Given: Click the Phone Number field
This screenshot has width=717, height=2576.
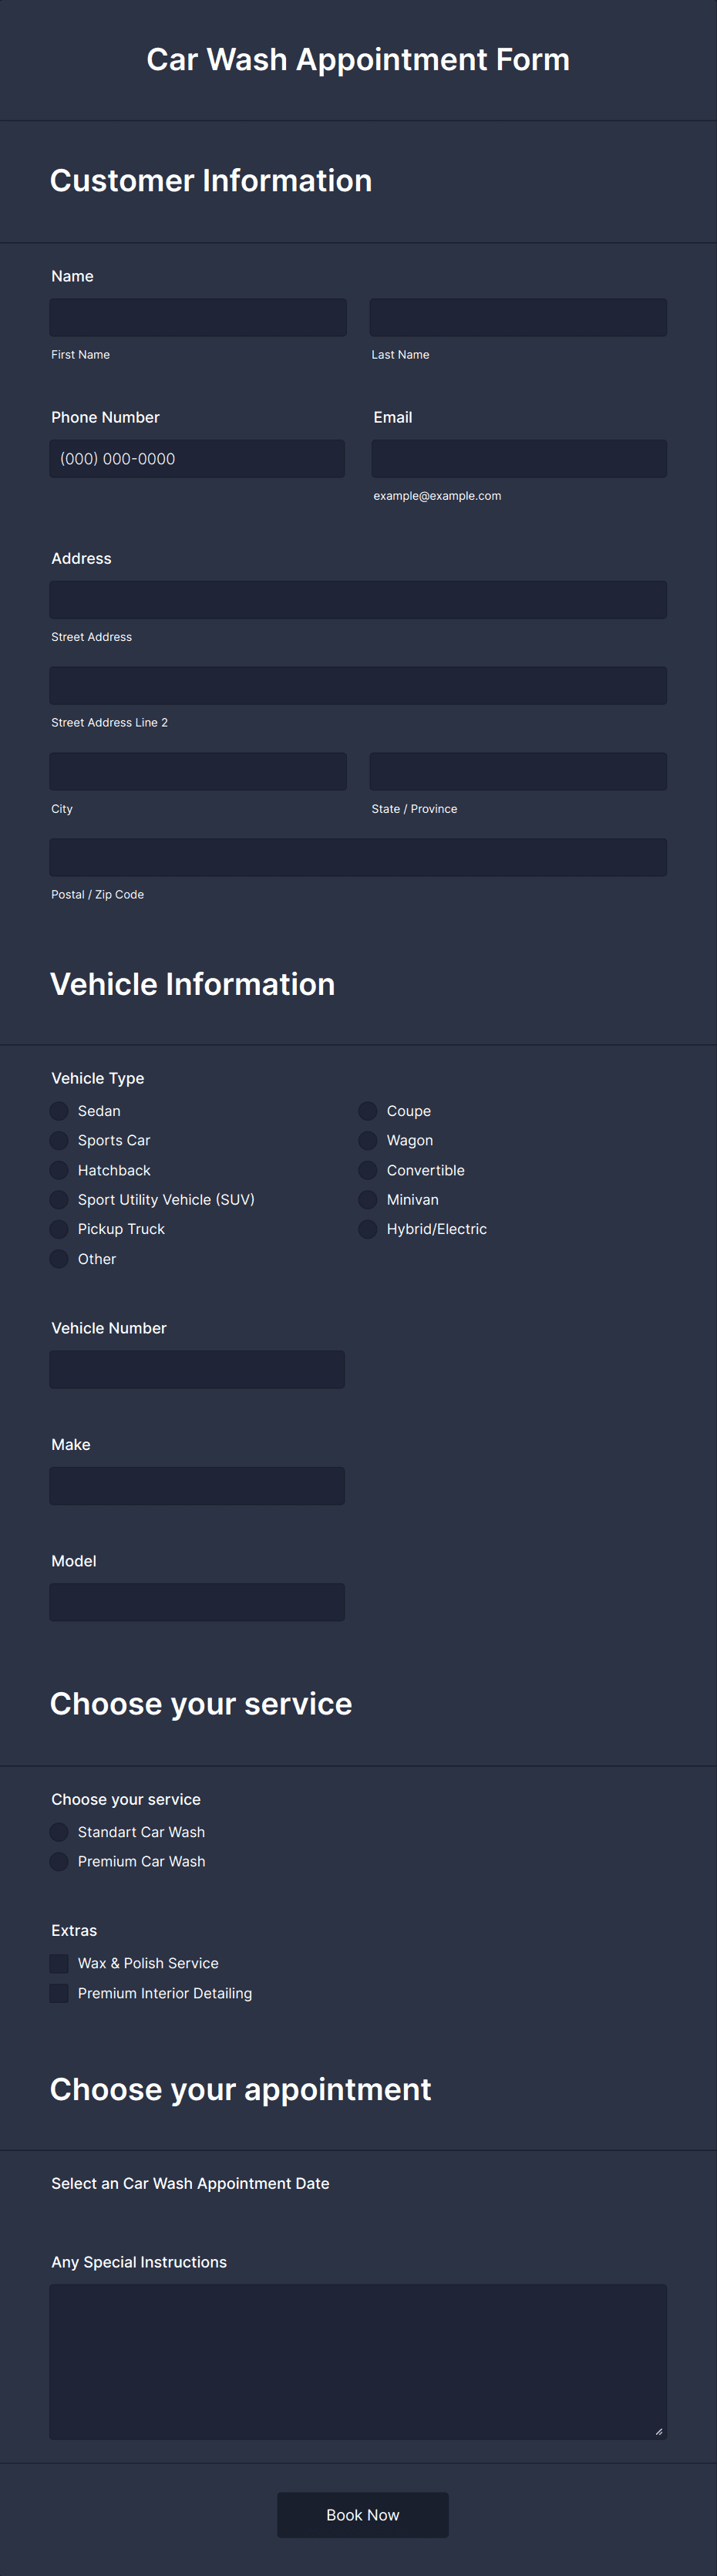Looking at the screenshot, I should pyautogui.click(x=197, y=459).
